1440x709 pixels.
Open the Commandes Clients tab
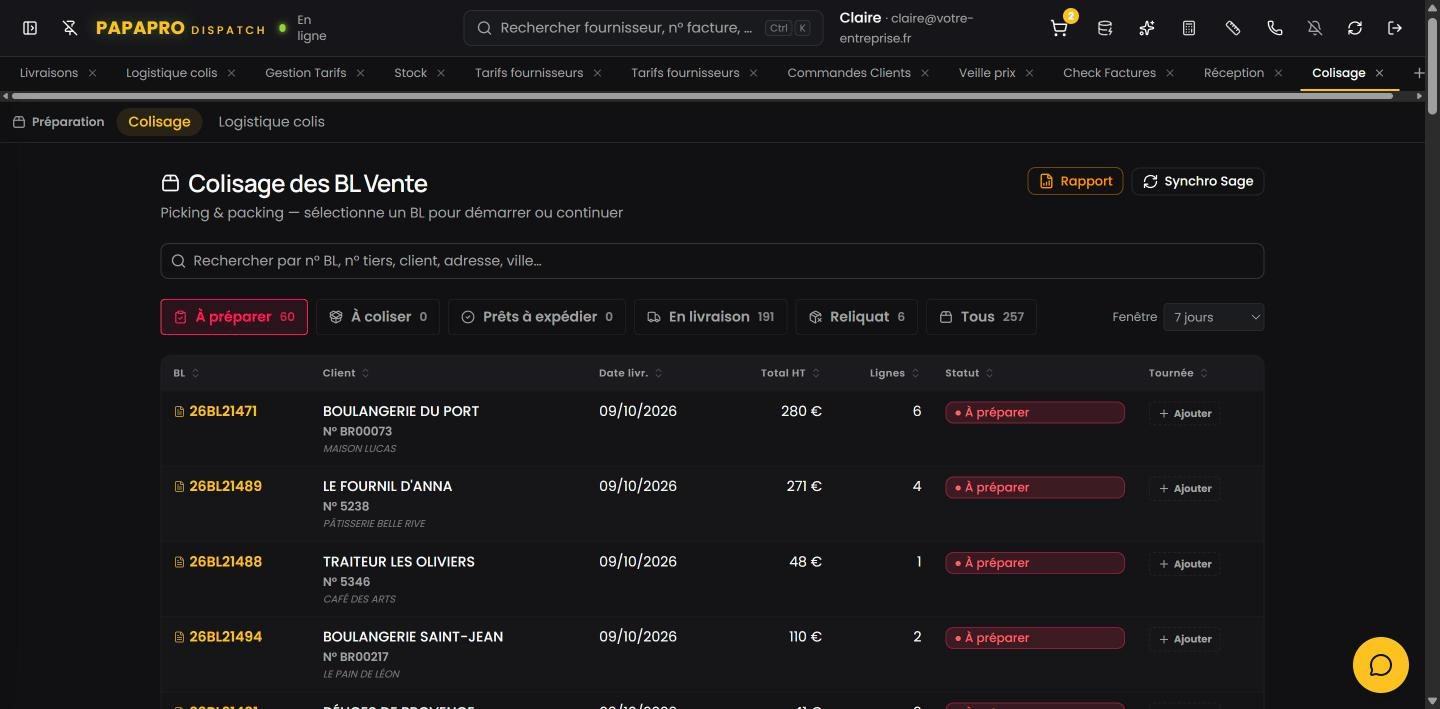pos(849,73)
